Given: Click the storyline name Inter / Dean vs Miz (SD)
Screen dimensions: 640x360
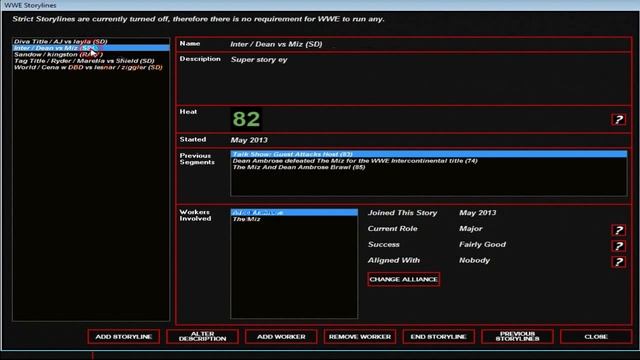Looking at the screenshot, I should [x=276, y=44].
